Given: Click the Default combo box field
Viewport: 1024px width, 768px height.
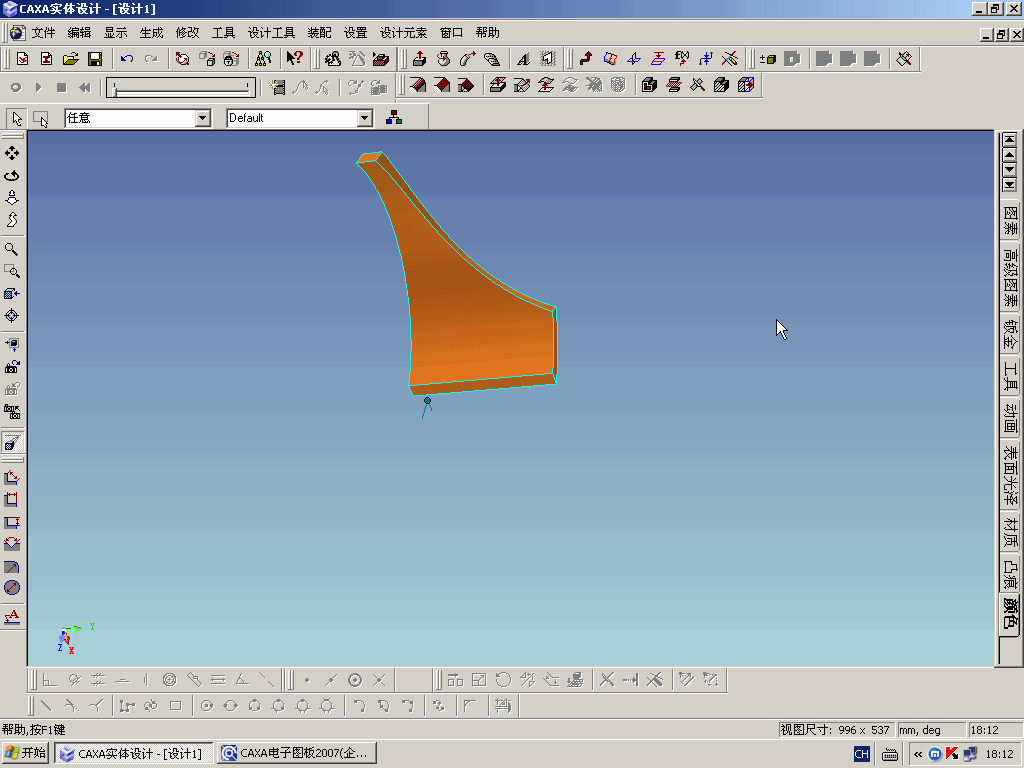Looking at the screenshot, I should click(x=300, y=118).
